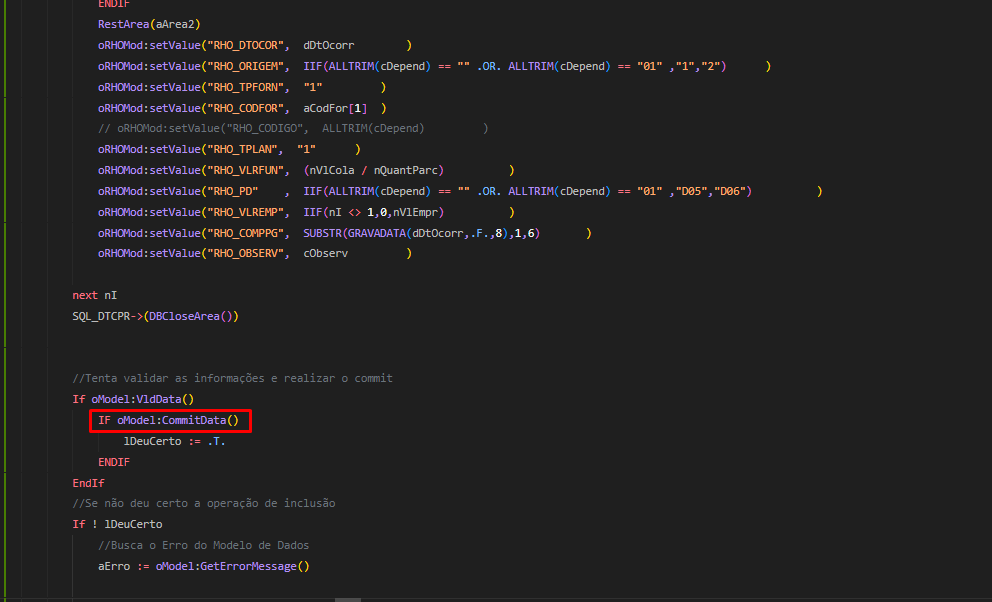Click the "RHO_CODFOR" string
The image size is (992, 602).
245,108
